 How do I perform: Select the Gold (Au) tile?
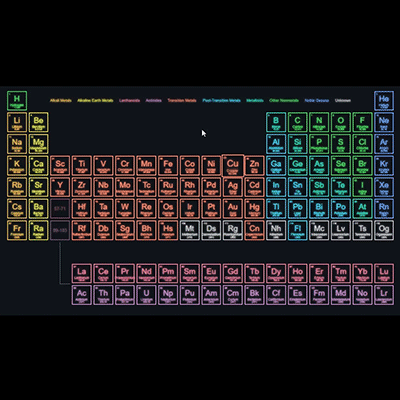coord(233,209)
